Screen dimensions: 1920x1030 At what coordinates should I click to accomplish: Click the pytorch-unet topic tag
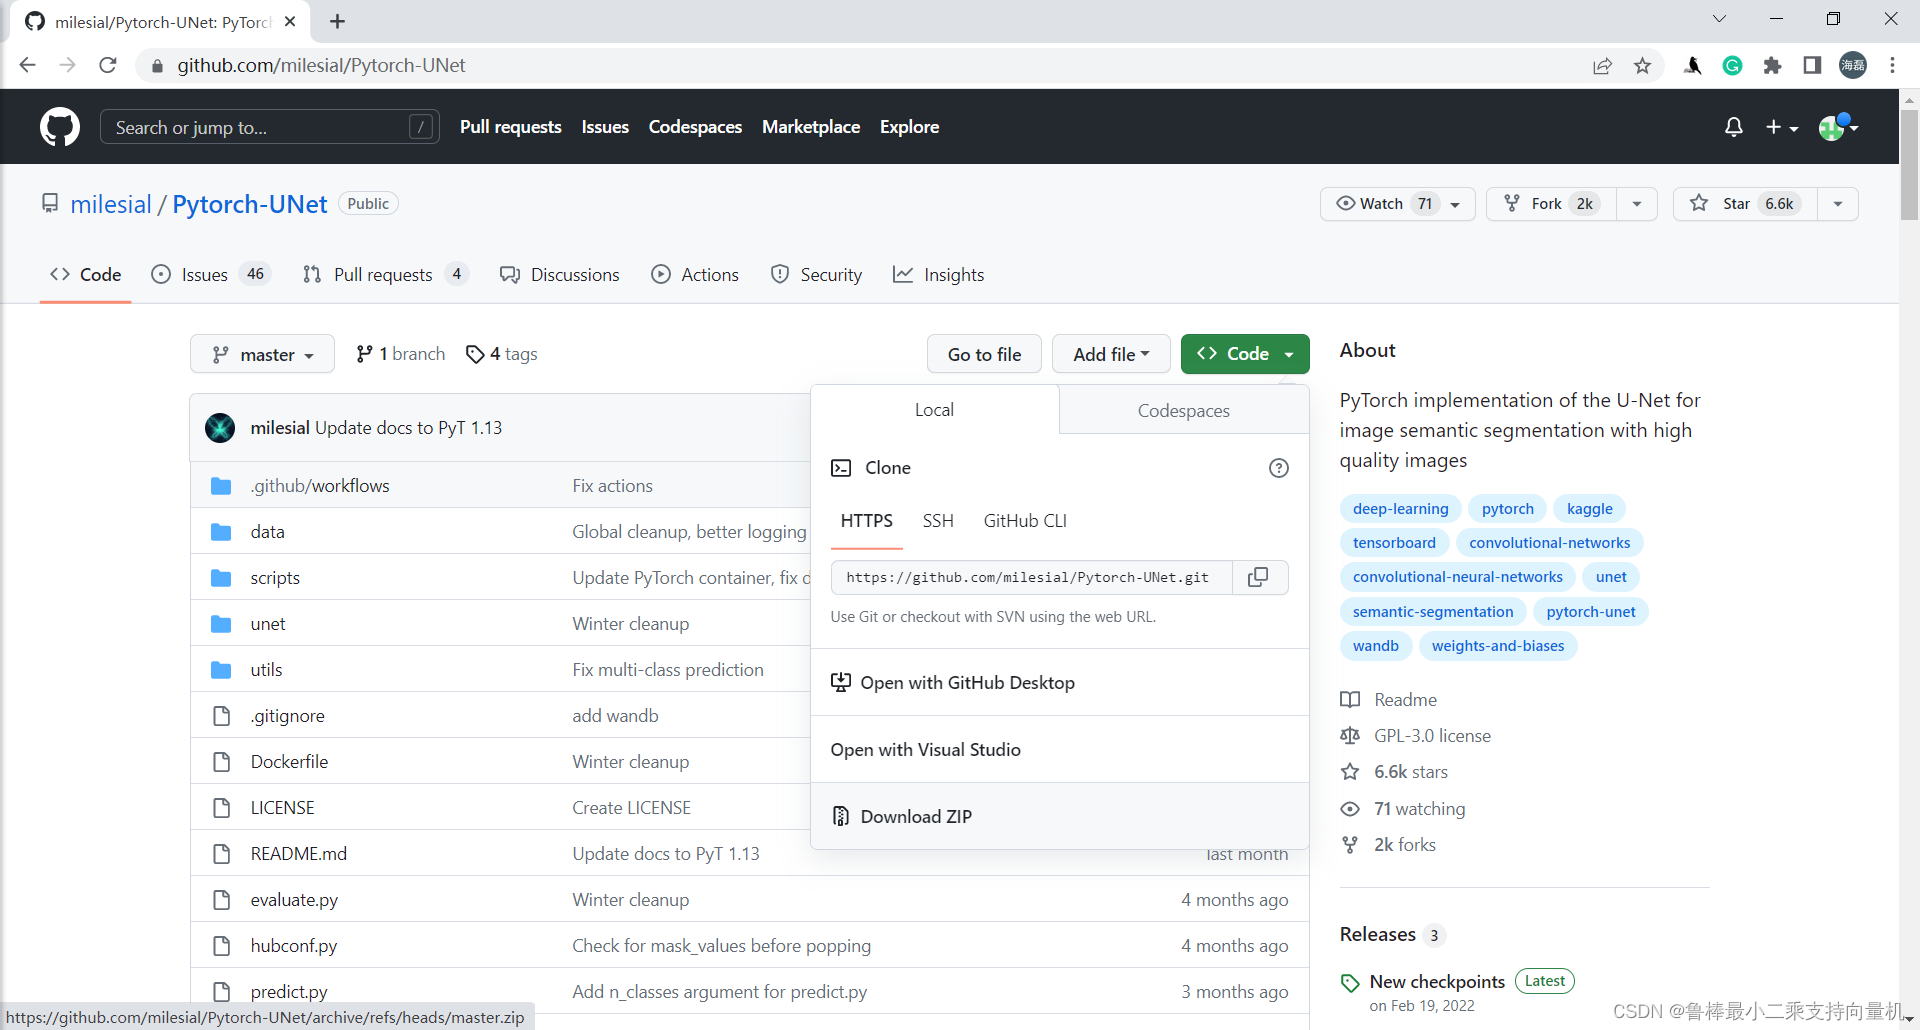pyautogui.click(x=1591, y=612)
